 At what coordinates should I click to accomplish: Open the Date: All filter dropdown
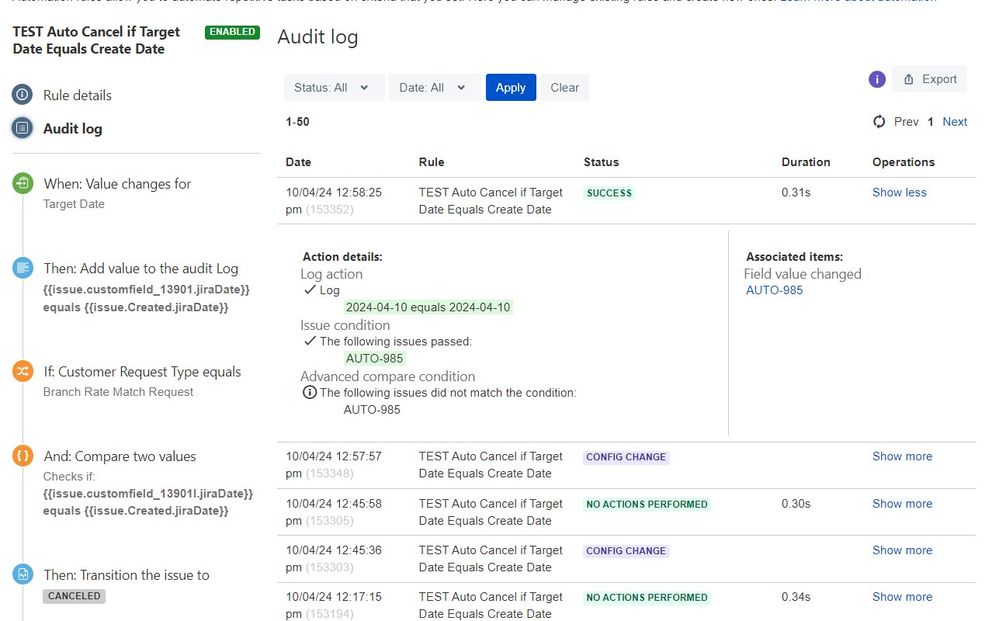(433, 87)
